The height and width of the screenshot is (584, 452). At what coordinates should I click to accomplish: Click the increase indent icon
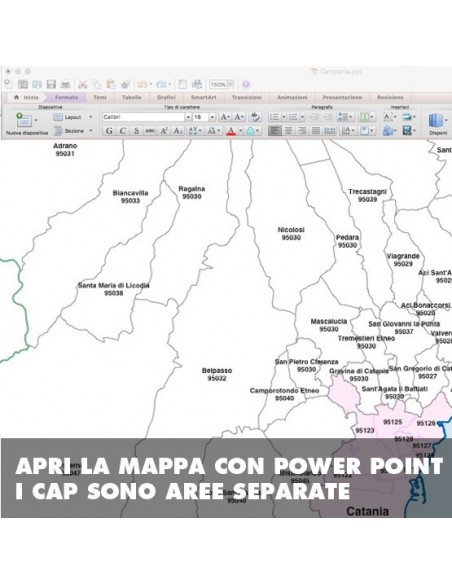(327, 117)
